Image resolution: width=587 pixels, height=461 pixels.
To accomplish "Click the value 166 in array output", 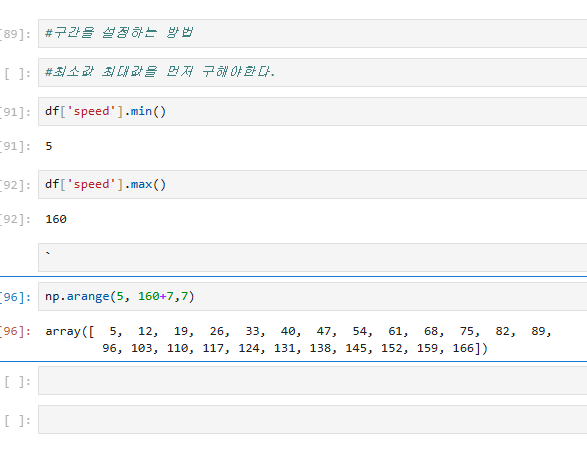I will (463, 348).
